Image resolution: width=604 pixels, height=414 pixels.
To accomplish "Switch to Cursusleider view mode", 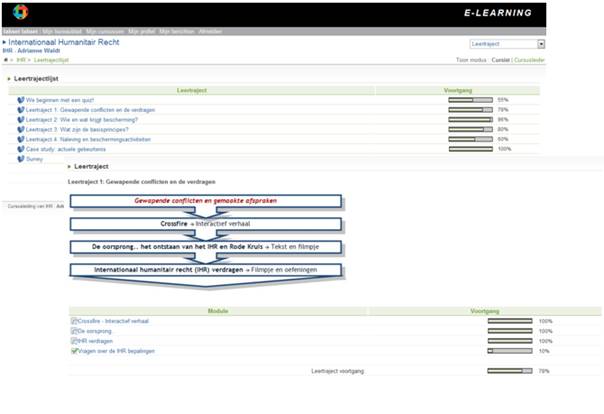I will coord(529,60).
